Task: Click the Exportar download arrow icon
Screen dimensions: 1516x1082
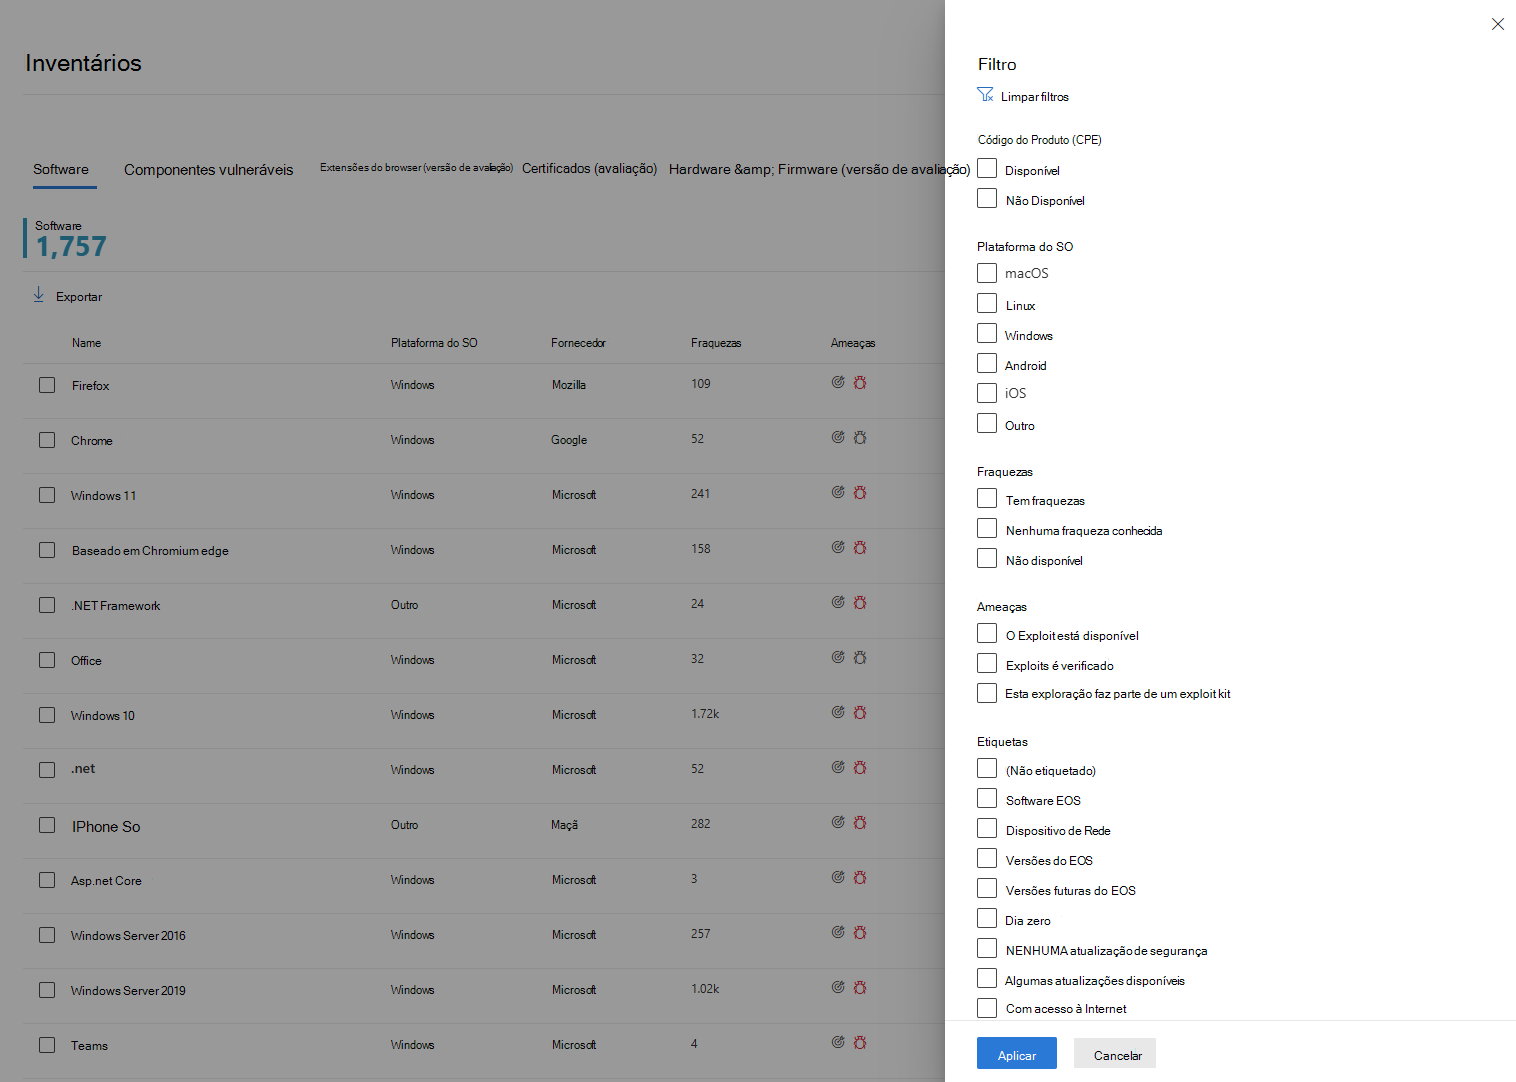Action: (39, 295)
